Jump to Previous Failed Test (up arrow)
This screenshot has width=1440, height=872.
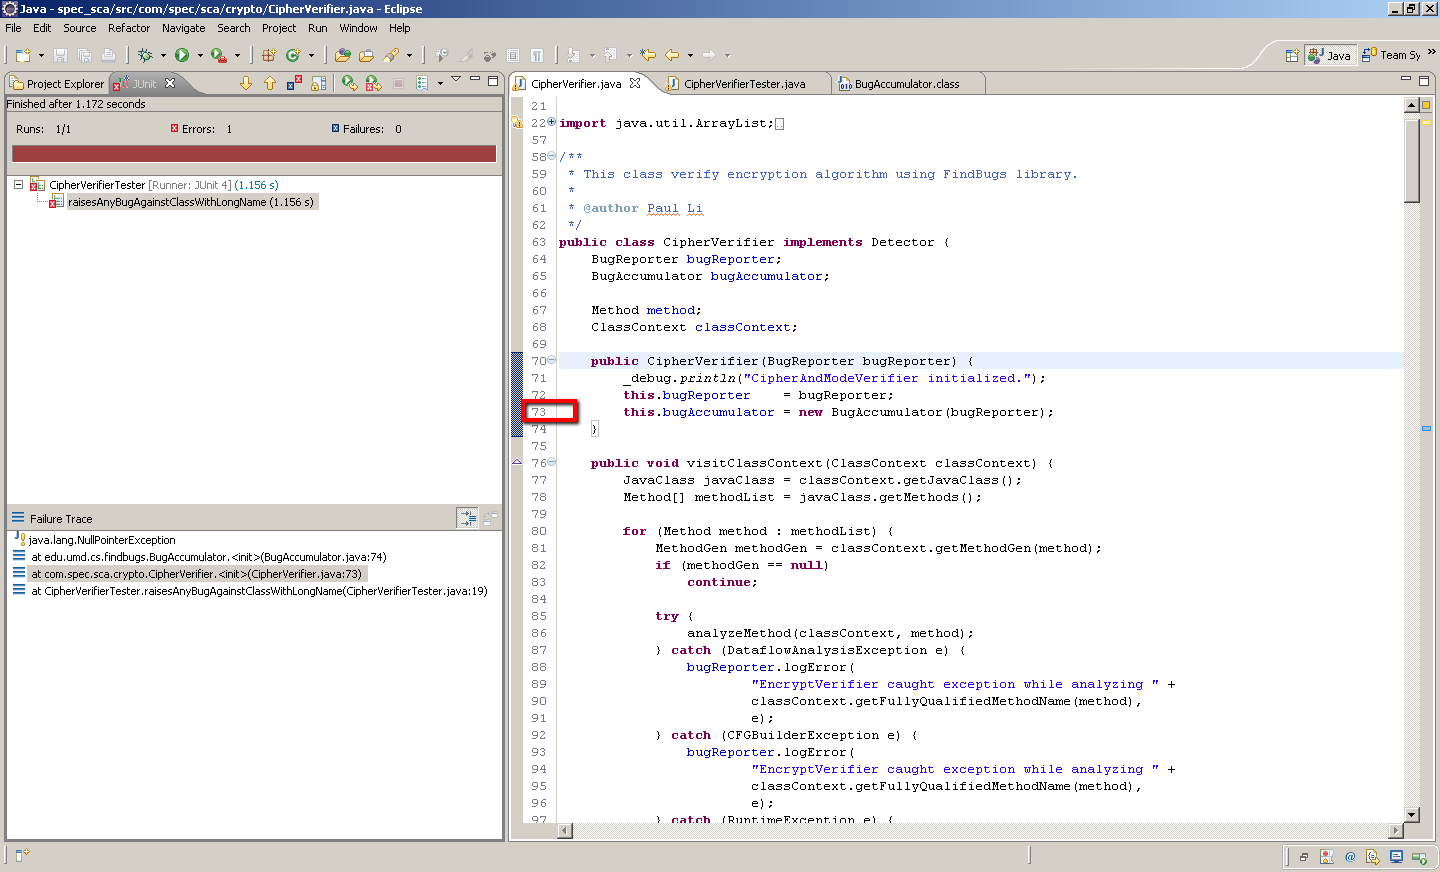270,83
